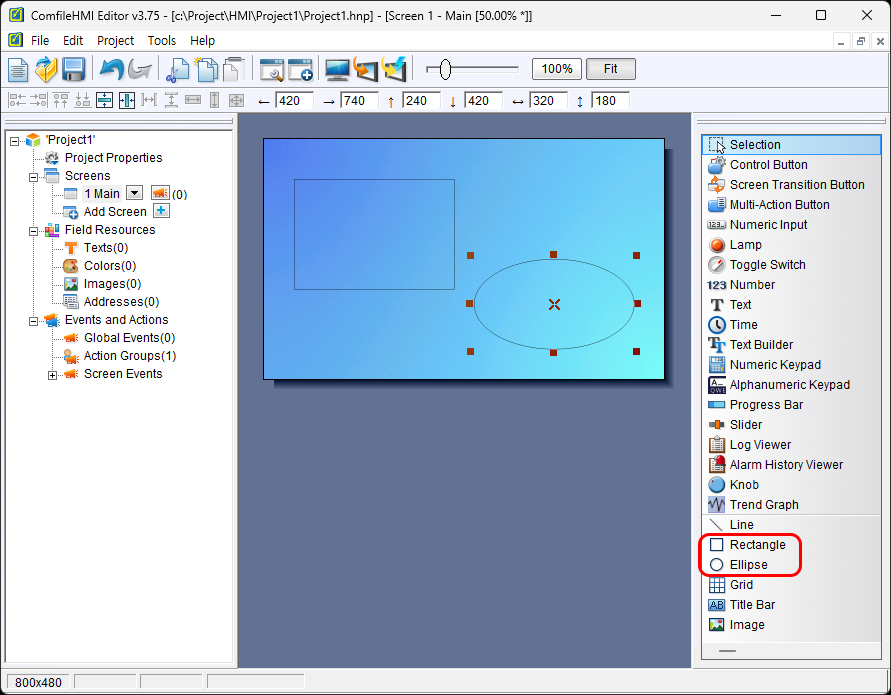Click the zoom slider handle

pyautogui.click(x=445, y=69)
